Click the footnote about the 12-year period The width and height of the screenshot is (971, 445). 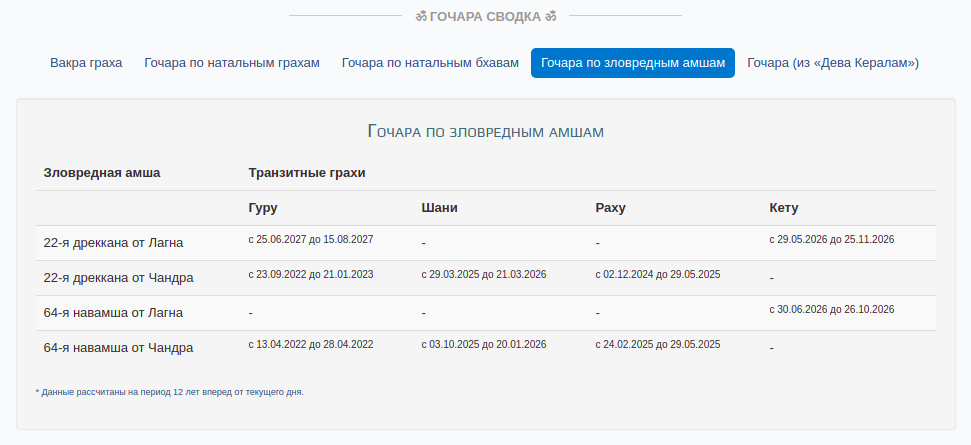coord(170,392)
